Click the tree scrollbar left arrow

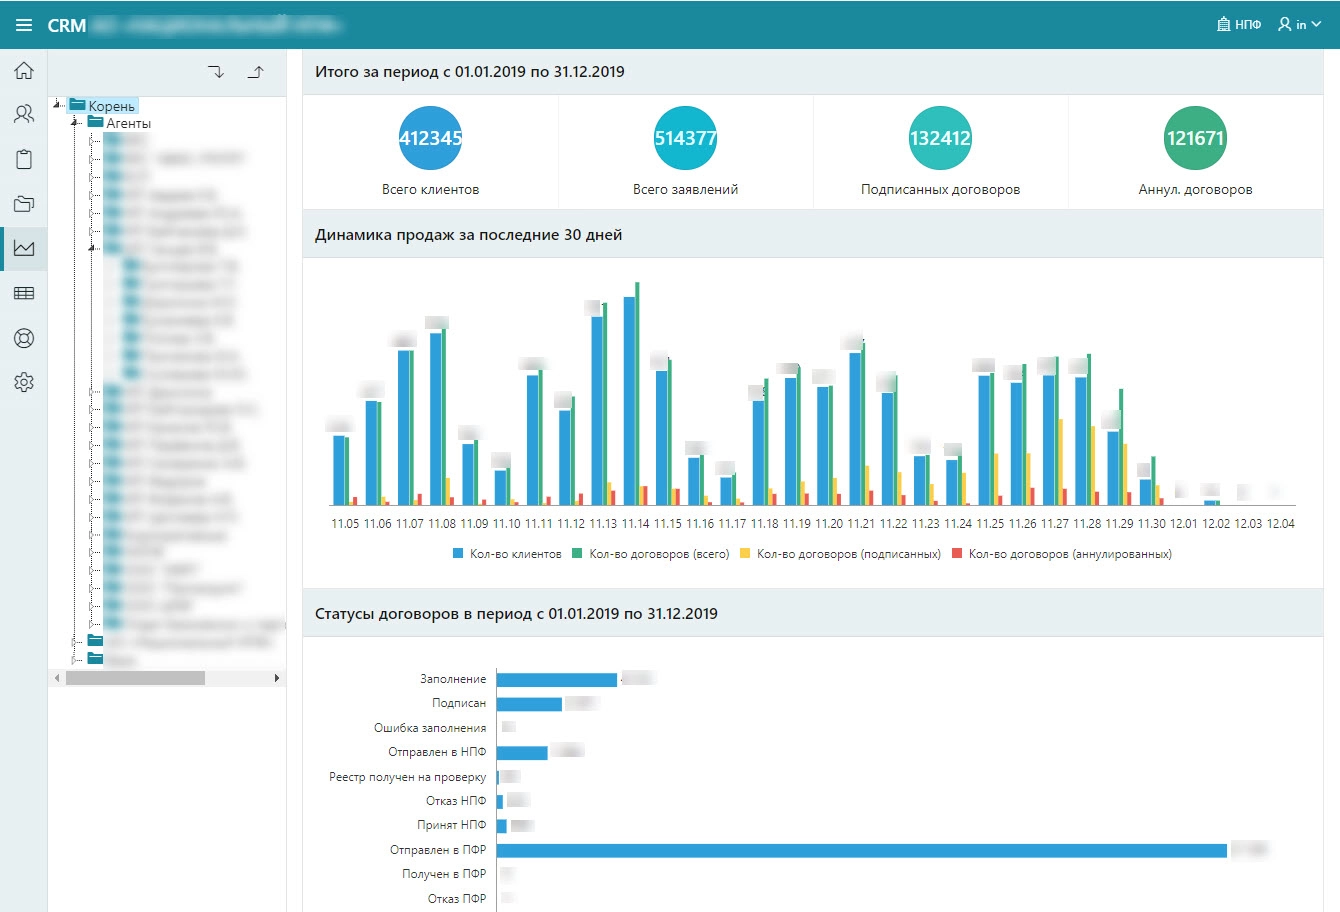[x=57, y=678]
